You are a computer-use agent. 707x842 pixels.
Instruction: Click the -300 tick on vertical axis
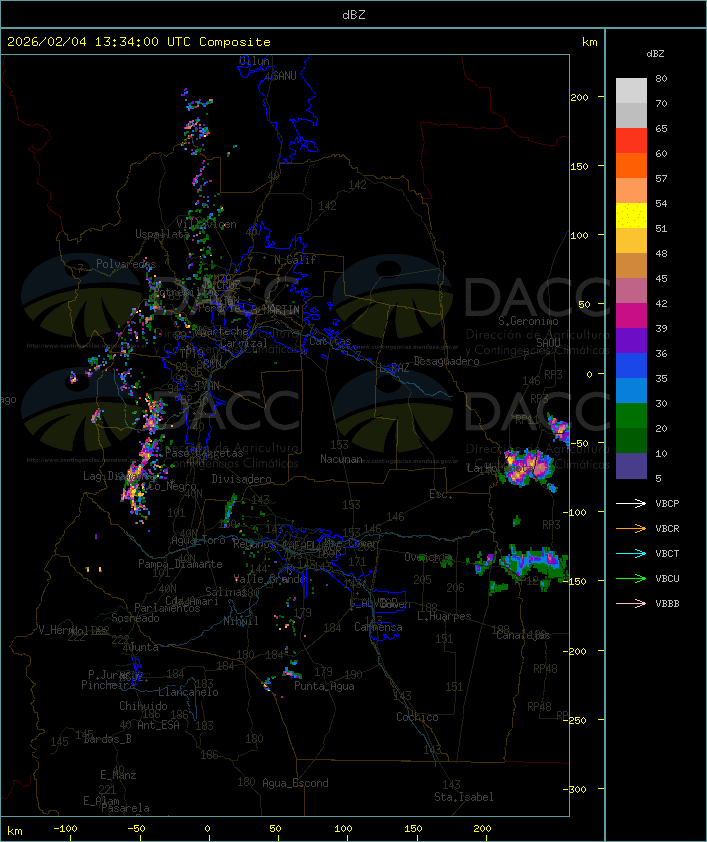click(x=578, y=789)
